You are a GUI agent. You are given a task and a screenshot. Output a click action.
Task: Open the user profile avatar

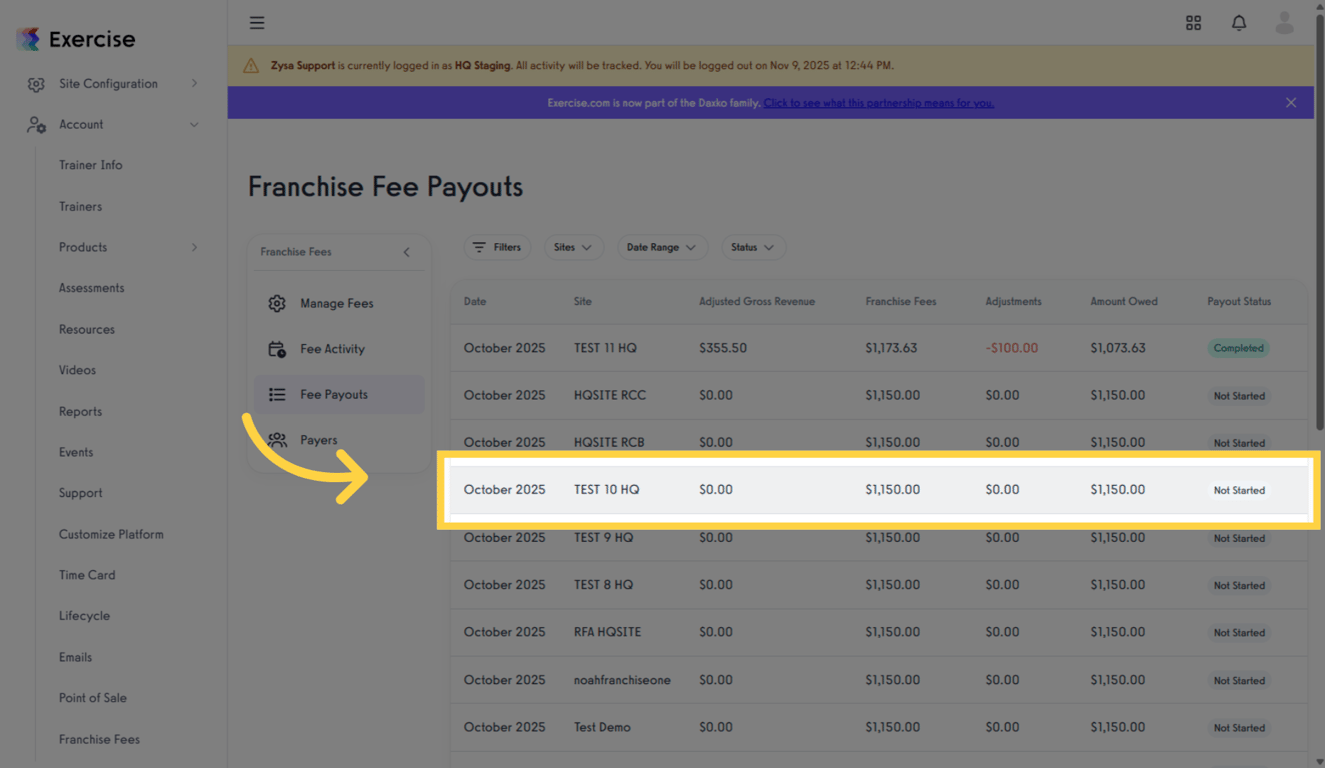[1284, 22]
